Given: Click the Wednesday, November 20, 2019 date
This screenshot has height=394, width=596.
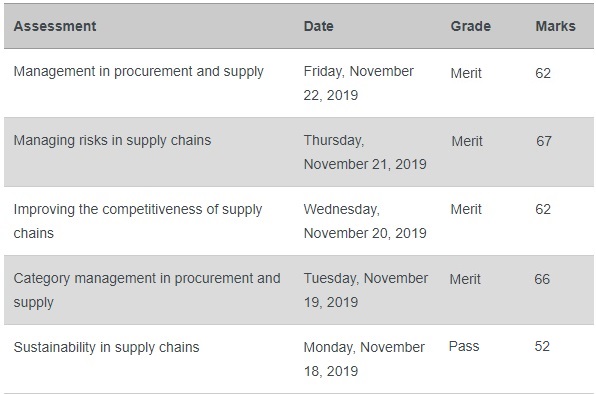Looking at the screenshot, I should point(365,221).
